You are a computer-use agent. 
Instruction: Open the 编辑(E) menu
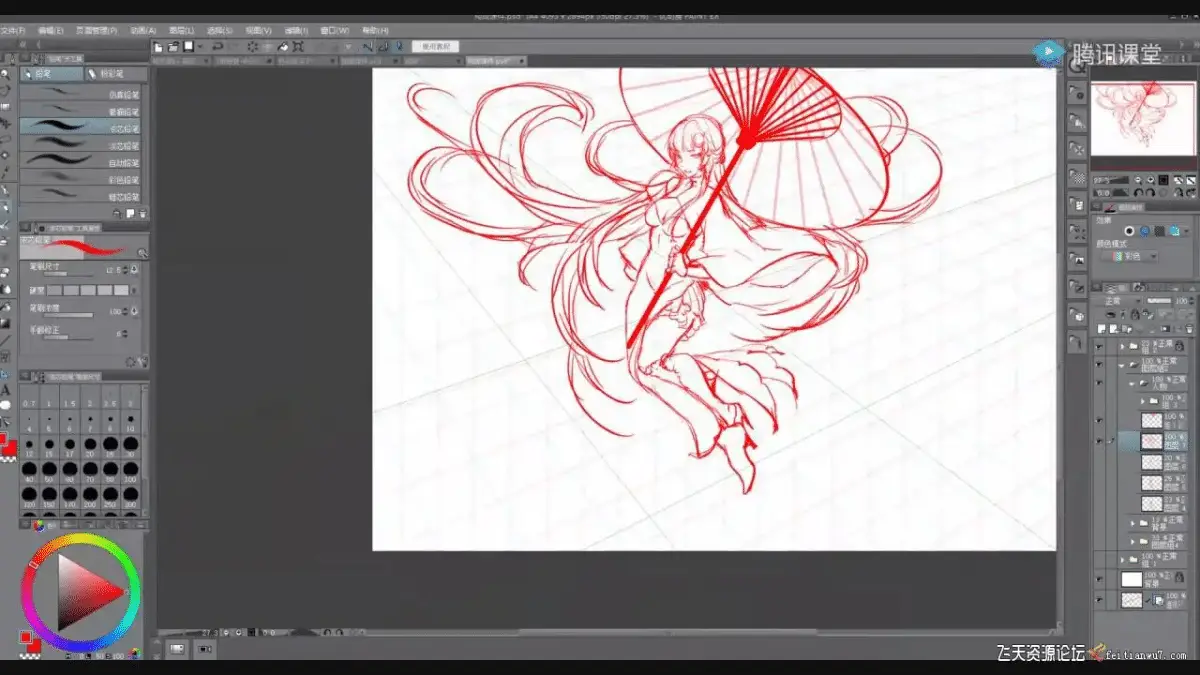50,30
